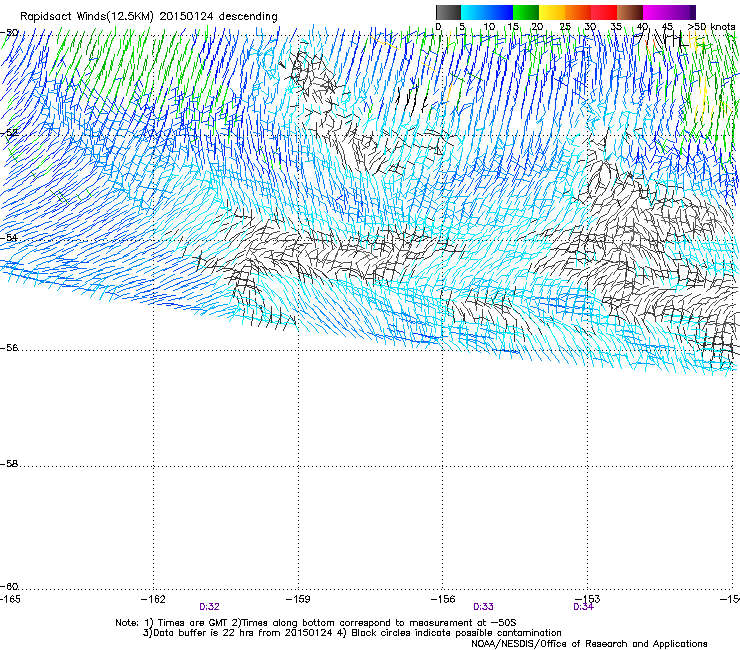Image resolution: width=740 pixels, height=650 pixels.
Task: Click the cyan-blue 5–15 knots legend segment
Action: pos(487,12)
